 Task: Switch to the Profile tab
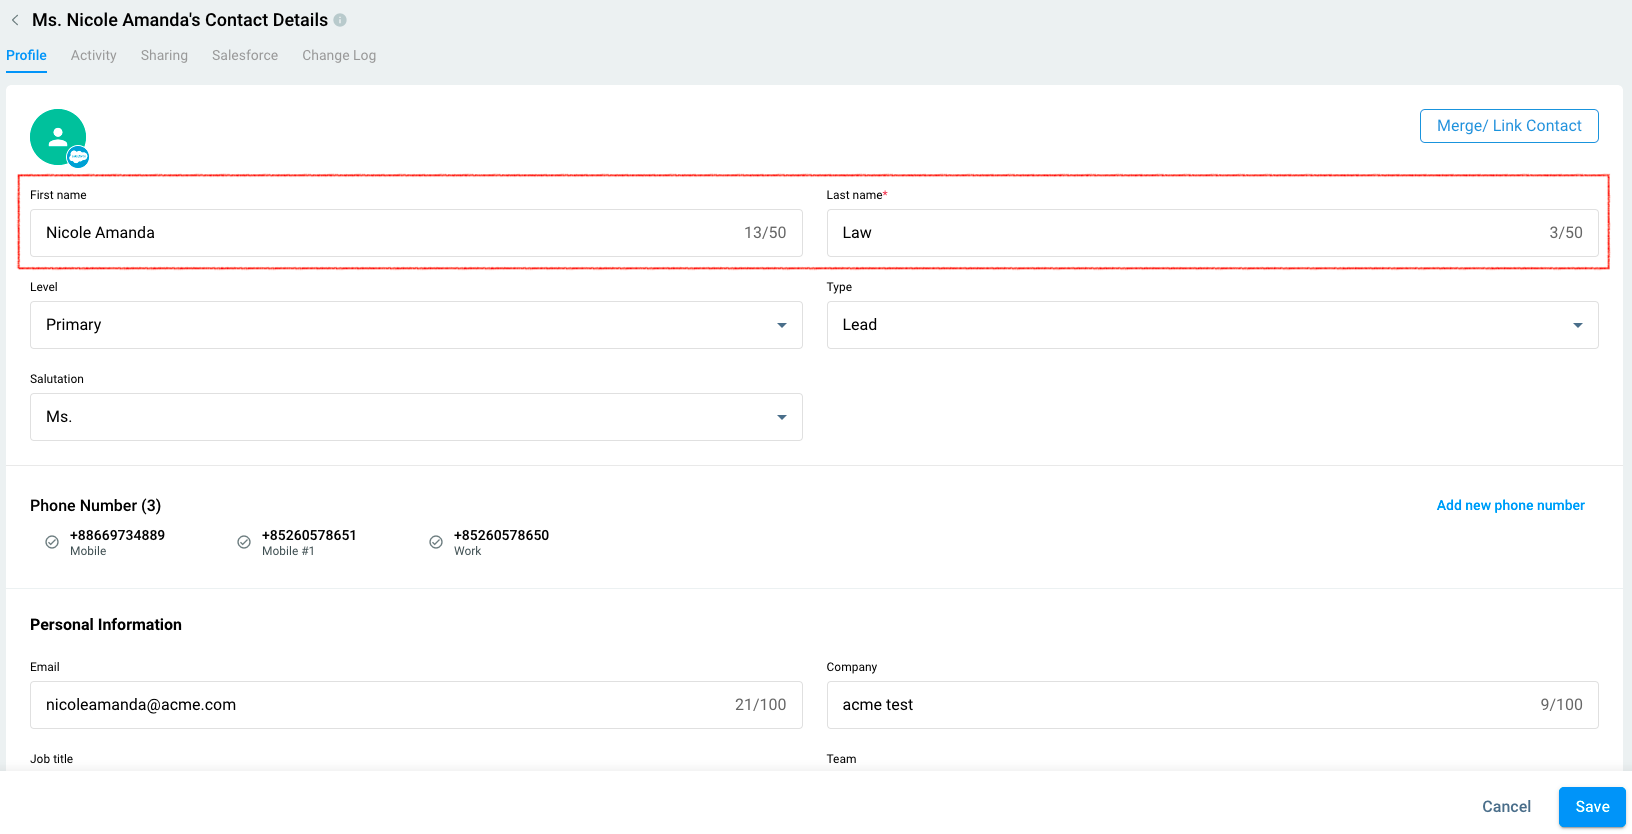coord(26,56)
